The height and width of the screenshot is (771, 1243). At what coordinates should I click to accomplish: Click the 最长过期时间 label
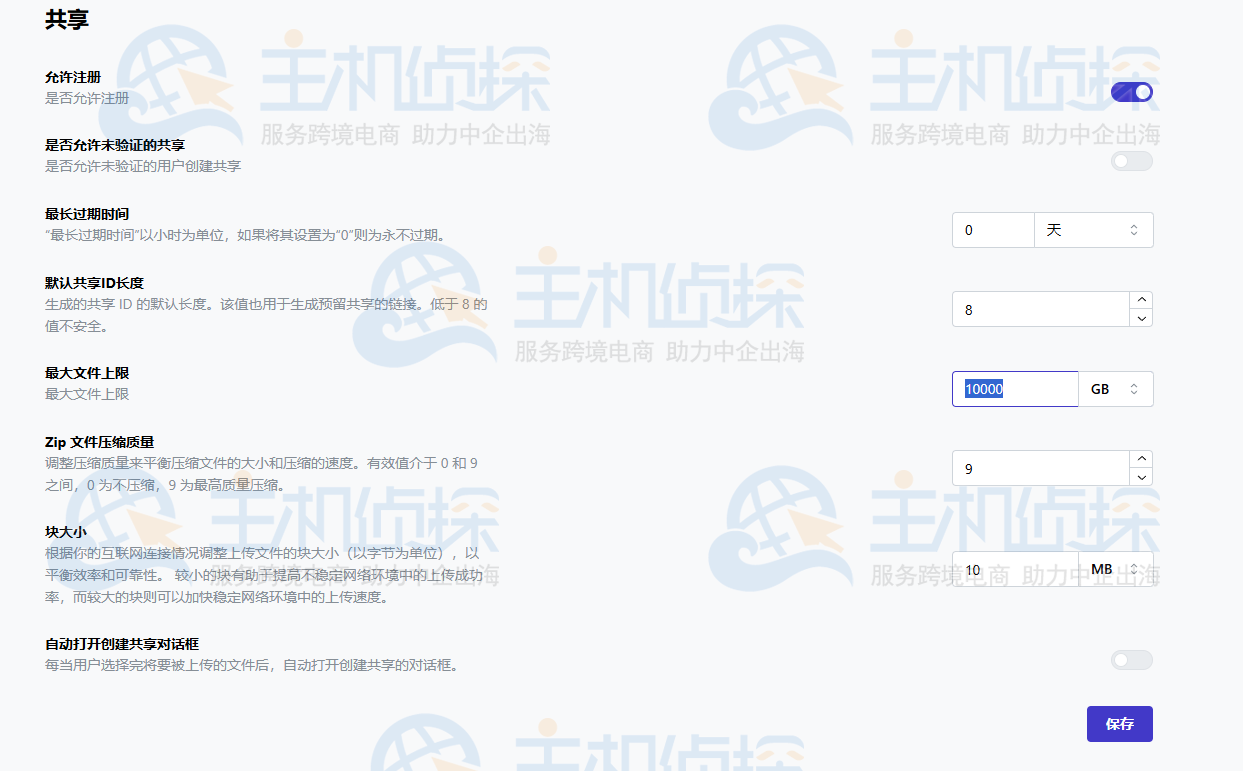tap(87, 214)
